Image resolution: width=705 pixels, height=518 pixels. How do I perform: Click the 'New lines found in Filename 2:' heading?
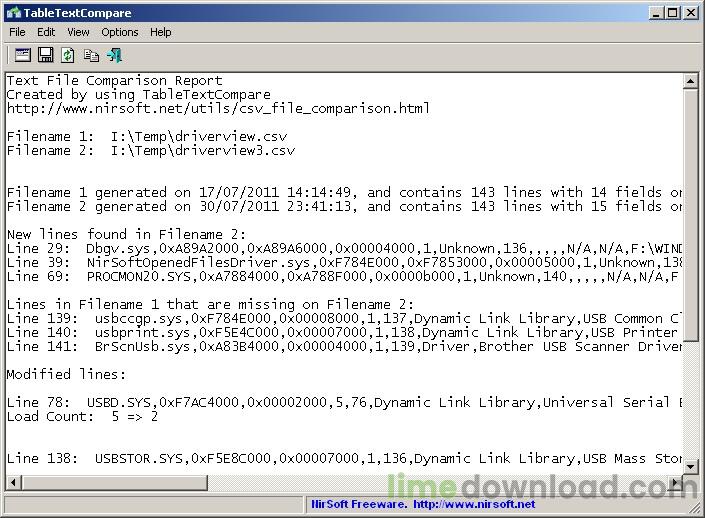[x=126, y=234]
